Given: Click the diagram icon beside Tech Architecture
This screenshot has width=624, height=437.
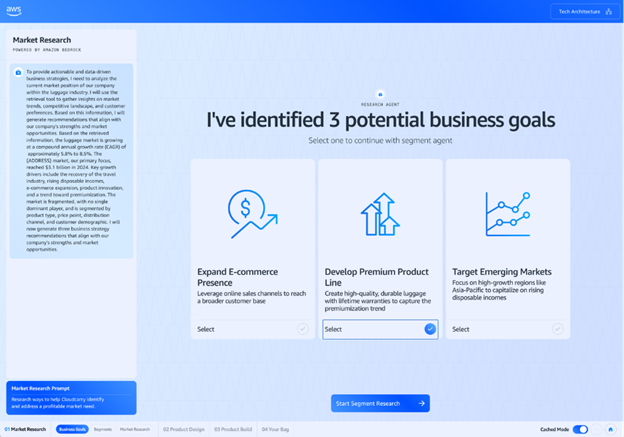Looking at the screenshot, I should coord(609,12).
